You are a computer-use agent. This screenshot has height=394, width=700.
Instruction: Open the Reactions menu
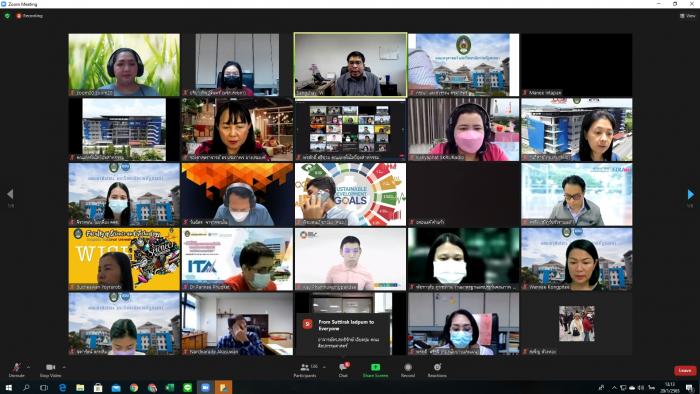pyautogui.click(x=437, y=369)
